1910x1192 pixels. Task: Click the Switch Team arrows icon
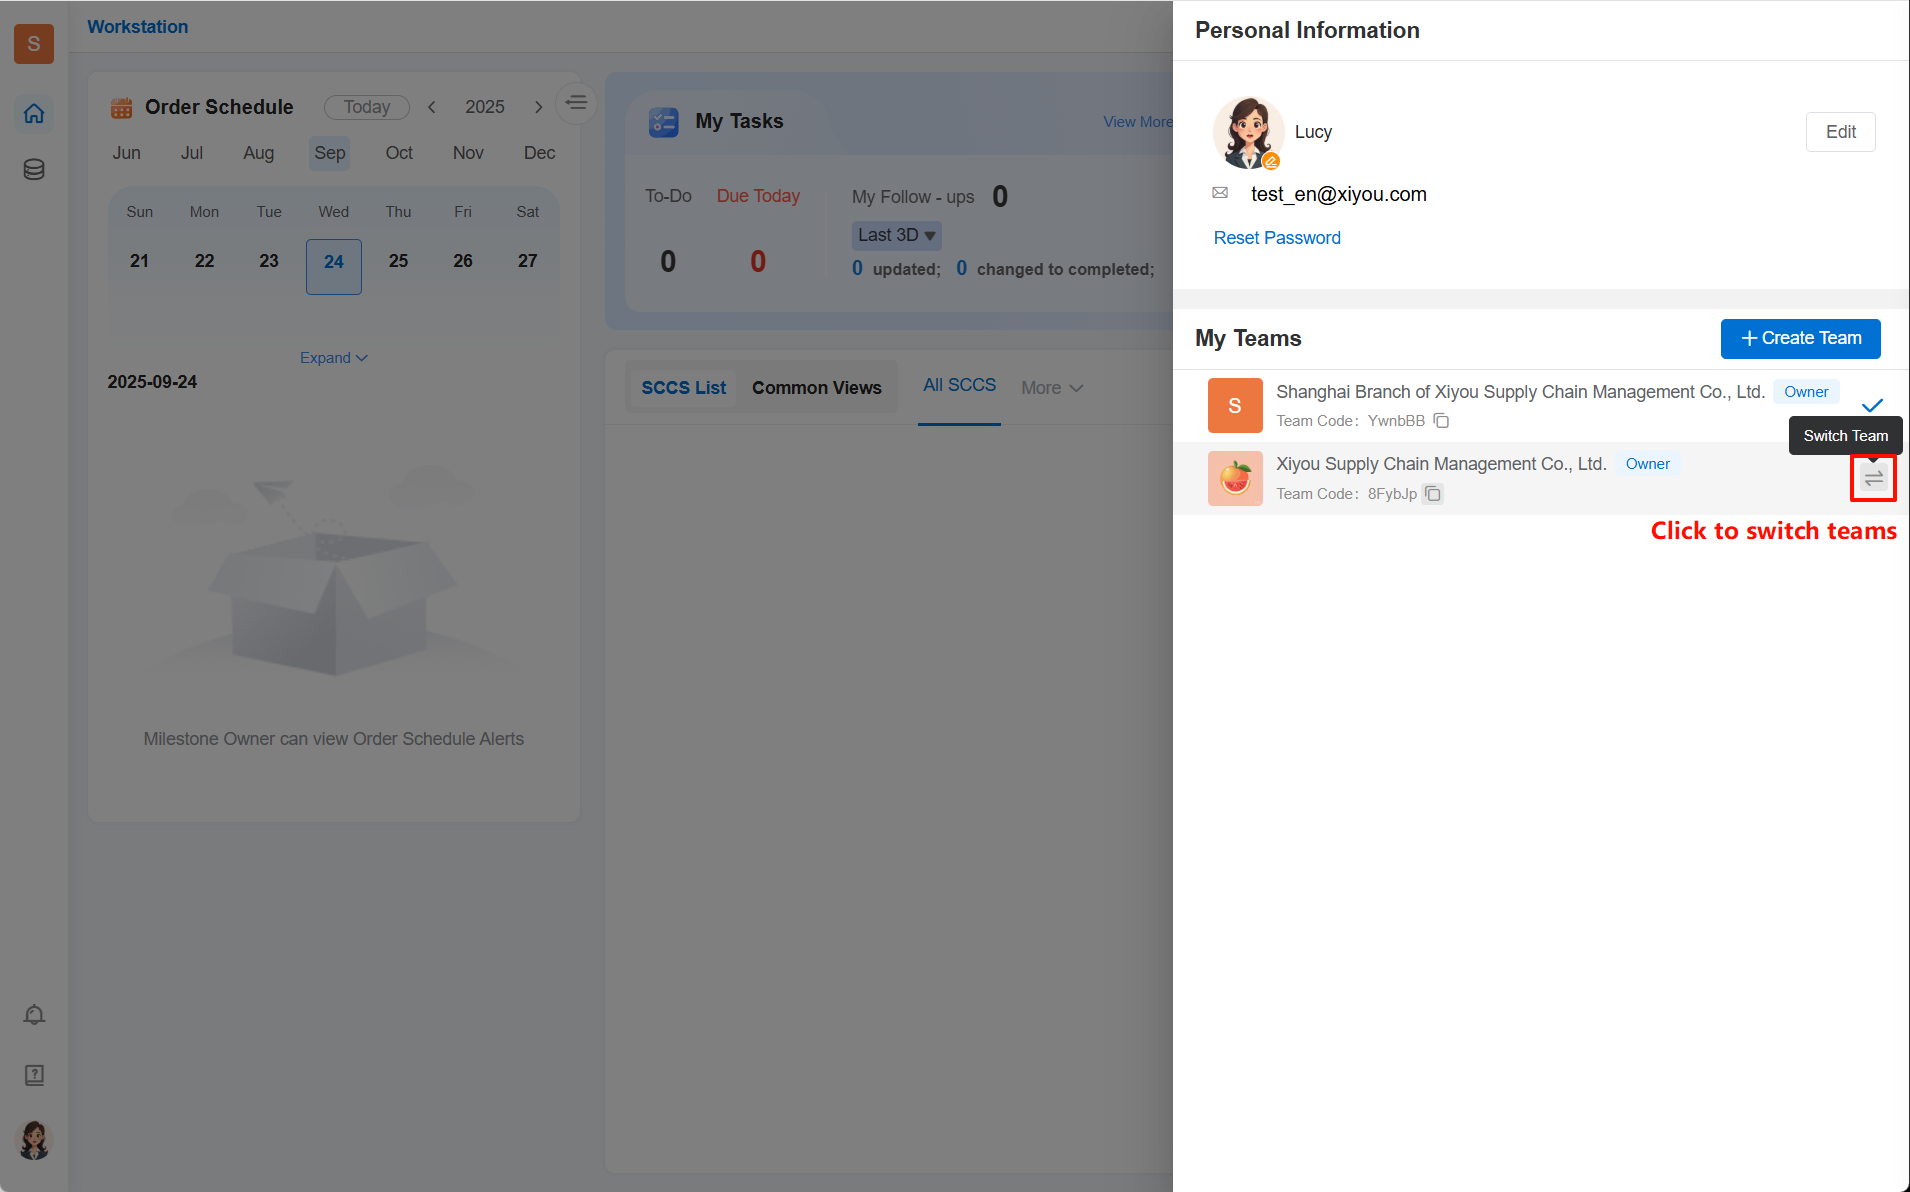1873,479
